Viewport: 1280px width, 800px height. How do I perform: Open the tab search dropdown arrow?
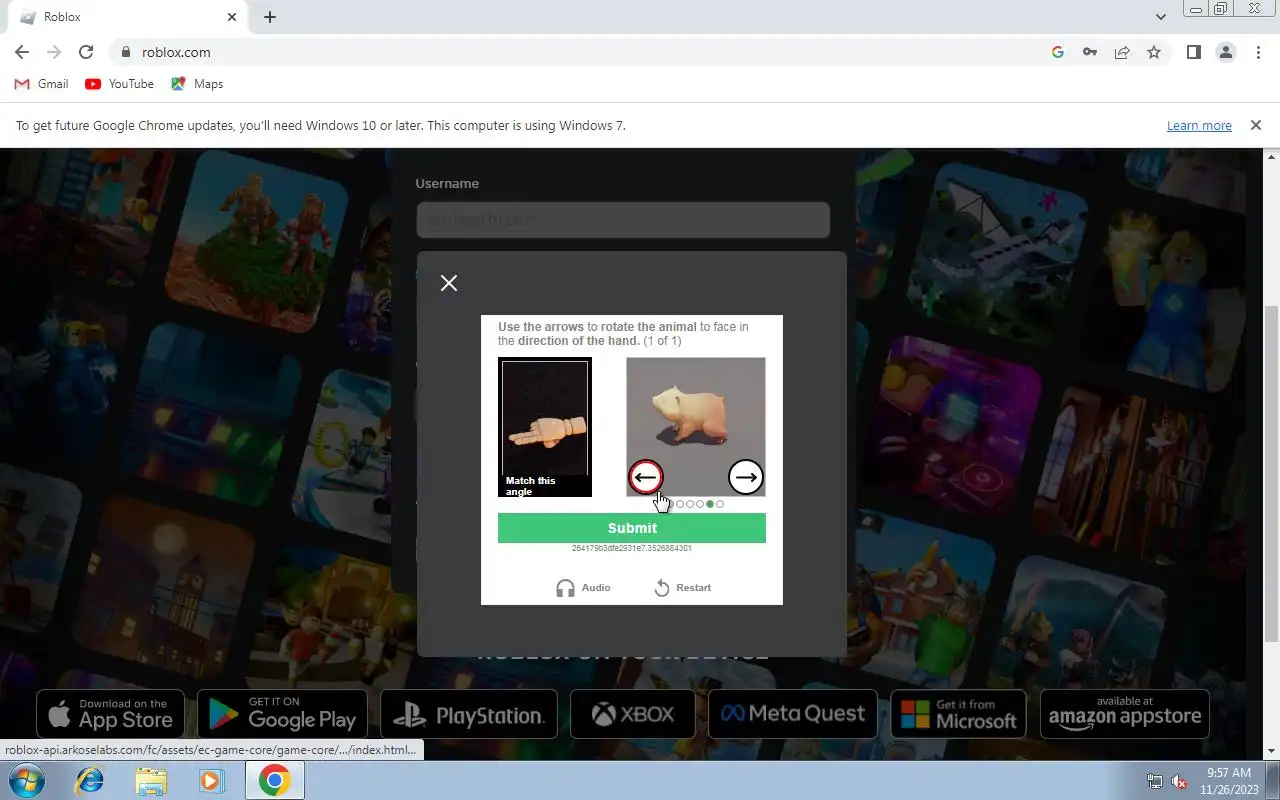coord(1161,17)
